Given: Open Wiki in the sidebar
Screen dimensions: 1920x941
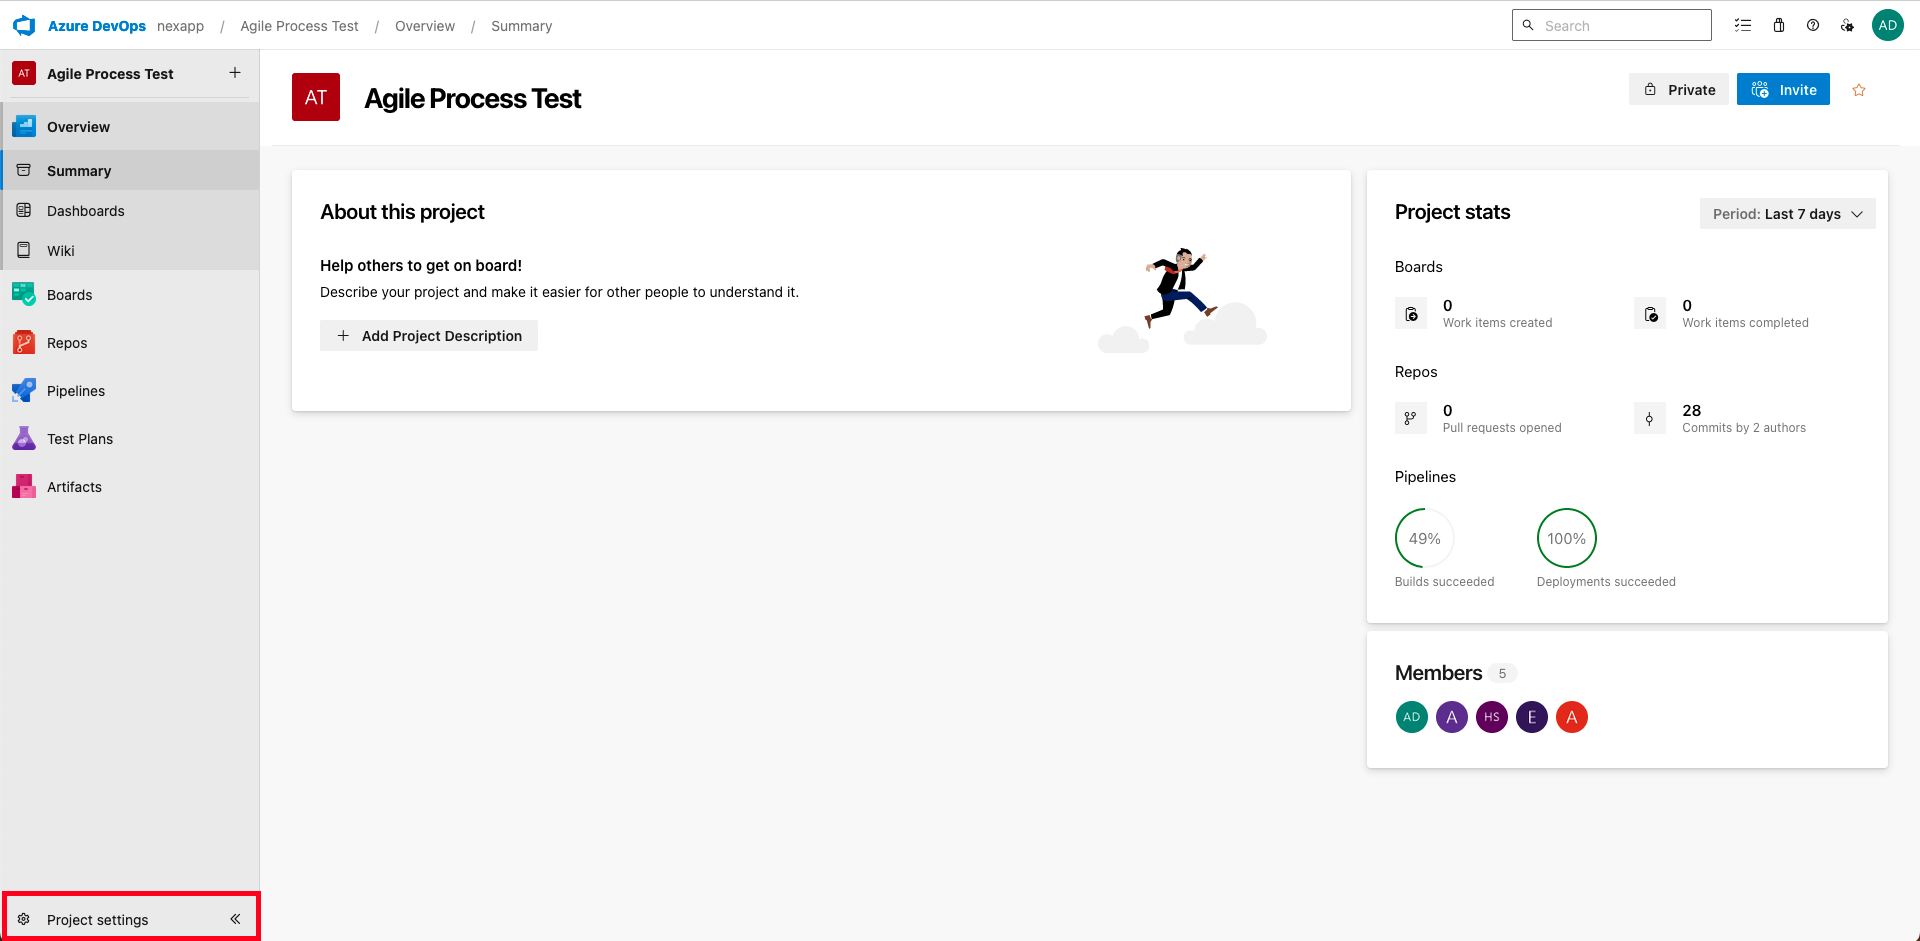Looking at the screenshot, I should 130,251.
